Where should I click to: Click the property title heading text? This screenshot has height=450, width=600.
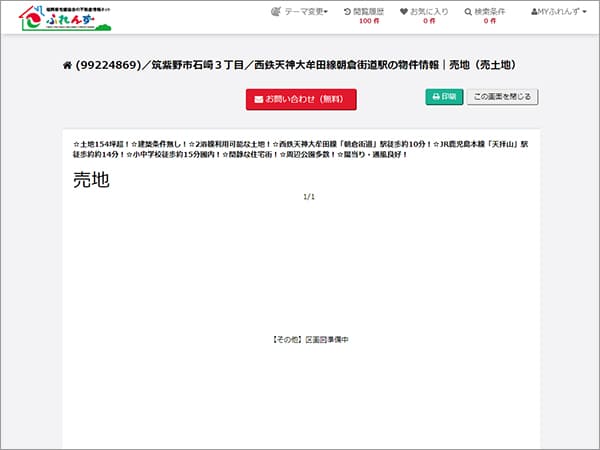click(x=295, y=65)
